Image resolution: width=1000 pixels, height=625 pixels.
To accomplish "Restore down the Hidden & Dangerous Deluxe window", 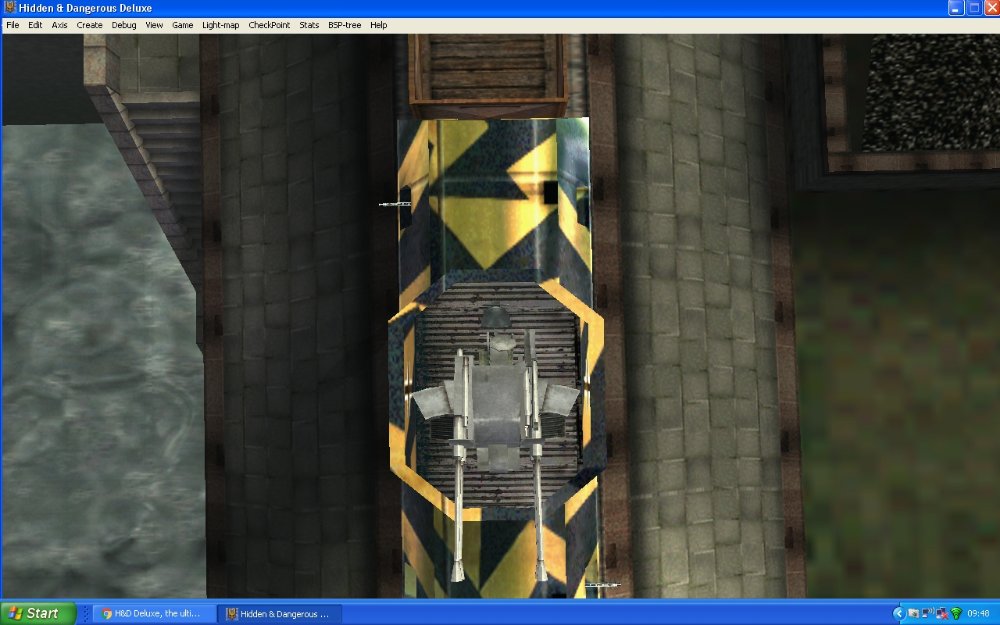I will tap(974, 8).
